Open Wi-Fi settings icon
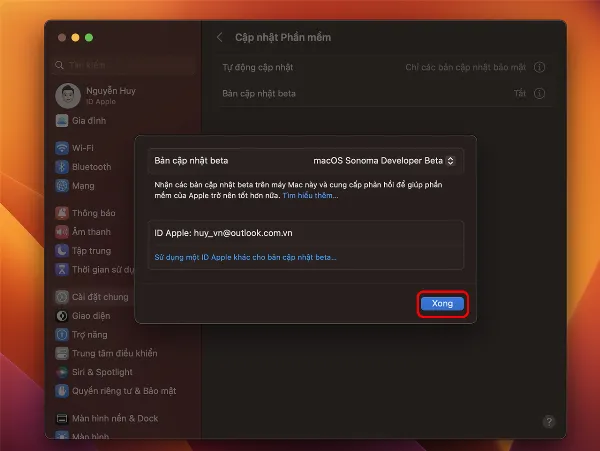 coord(62,148)
